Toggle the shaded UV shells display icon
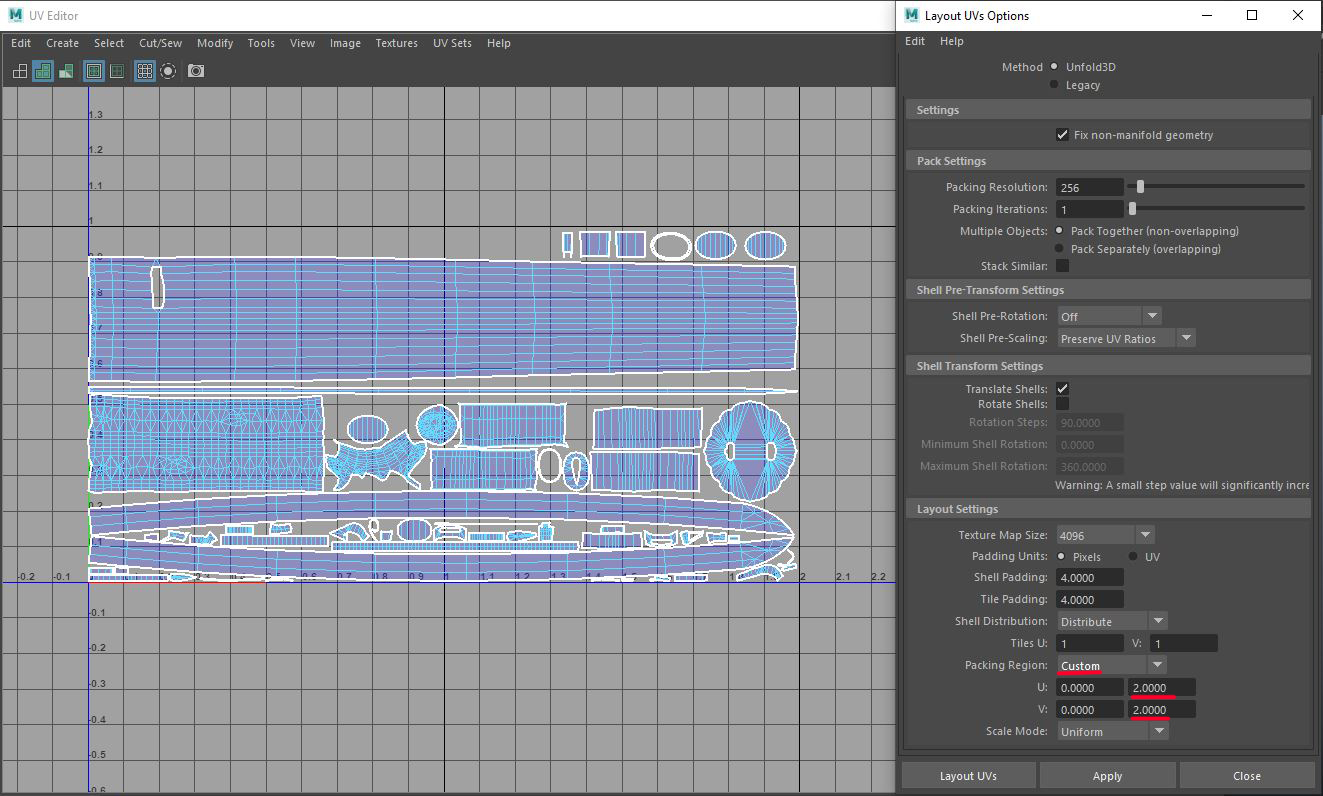 click(42, 71)
